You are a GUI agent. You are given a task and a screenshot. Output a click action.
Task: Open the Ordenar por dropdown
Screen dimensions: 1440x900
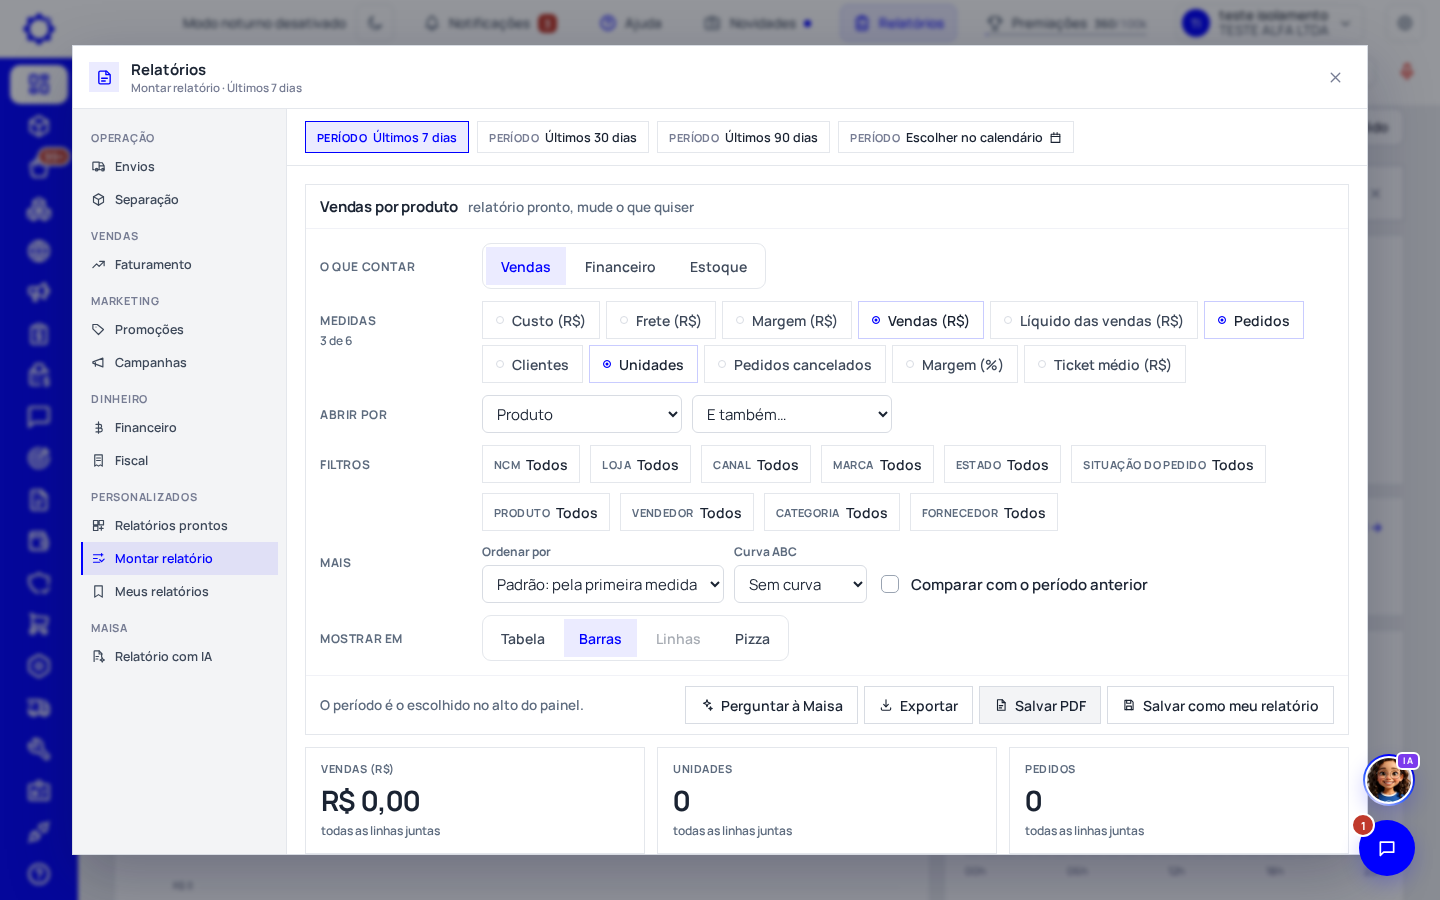(603, 585)
